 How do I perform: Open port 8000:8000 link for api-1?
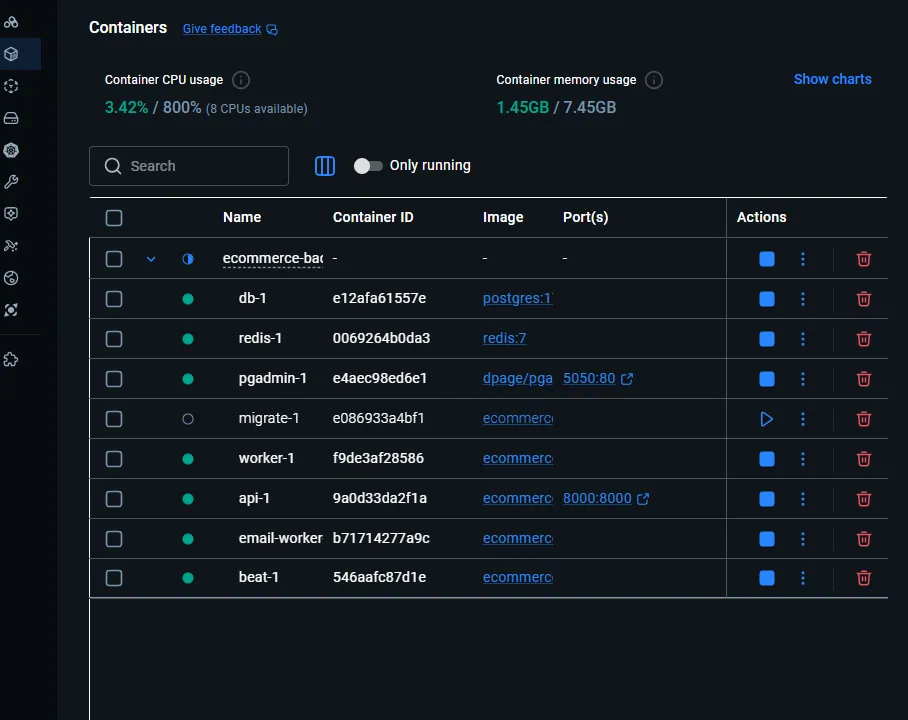(x=606, y=498)
